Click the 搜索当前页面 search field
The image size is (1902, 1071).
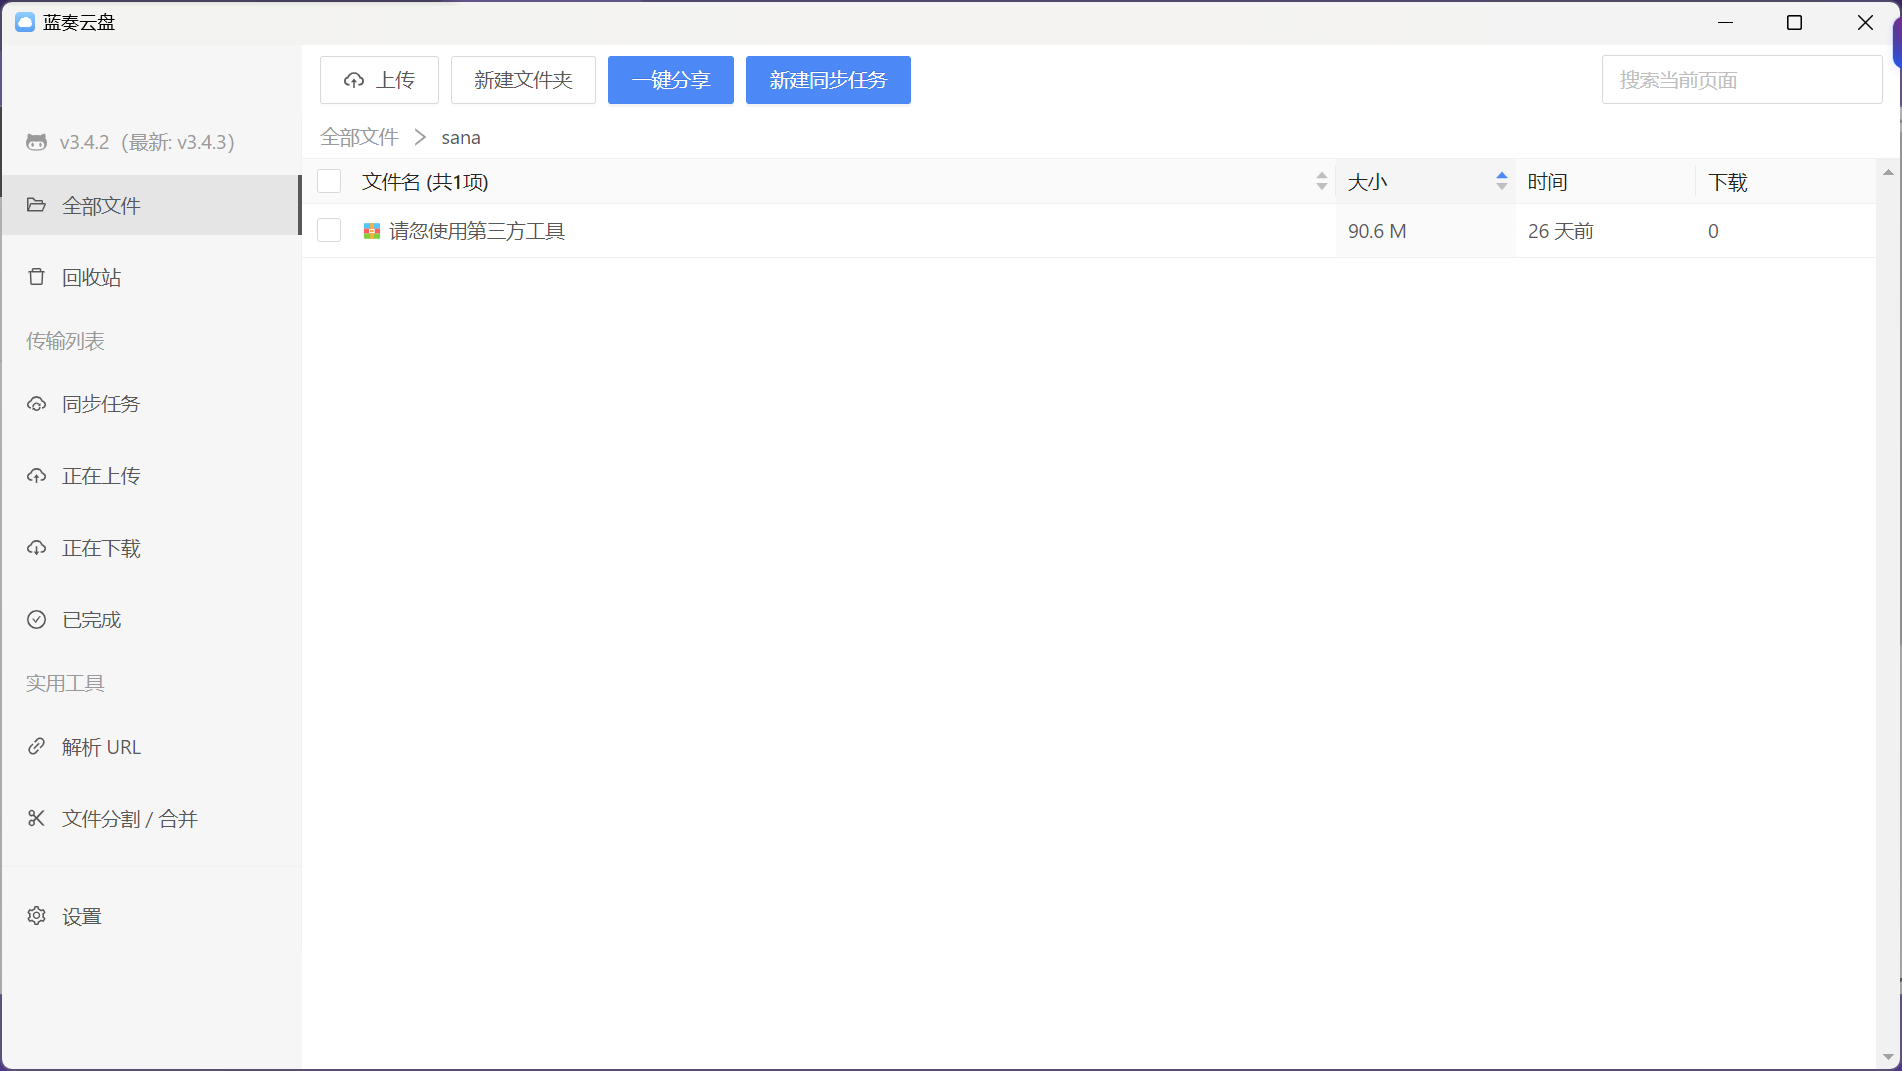click(1741, 79)
